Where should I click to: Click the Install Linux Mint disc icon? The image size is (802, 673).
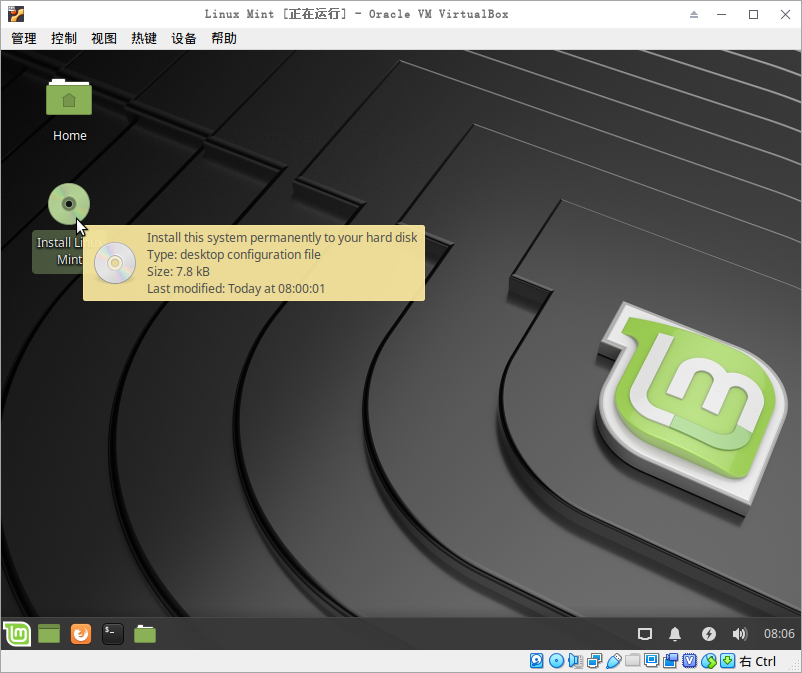pos(69,204)
